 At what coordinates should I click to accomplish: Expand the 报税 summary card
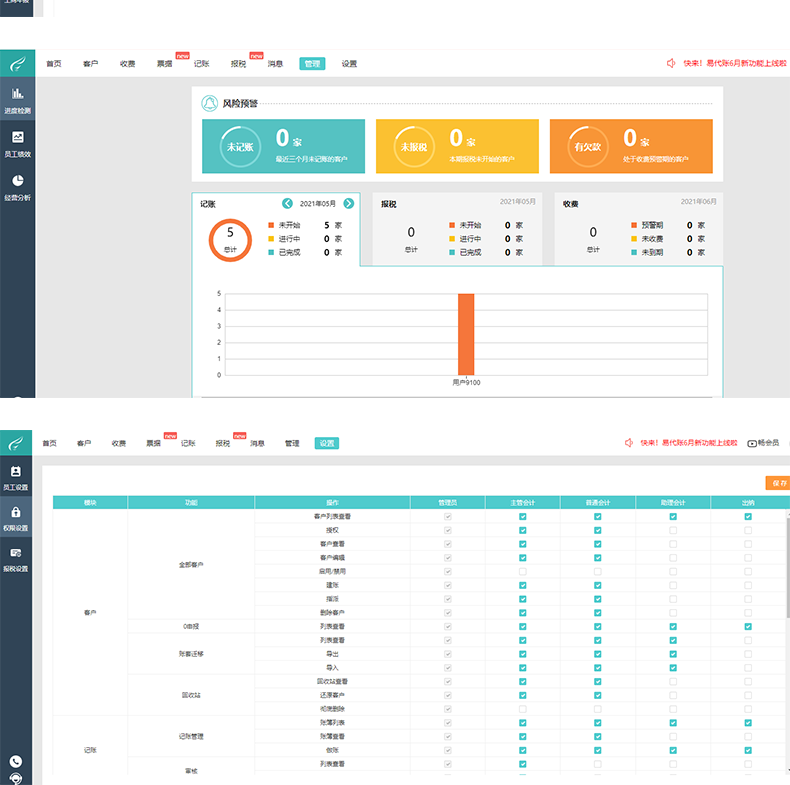point(458,229)
